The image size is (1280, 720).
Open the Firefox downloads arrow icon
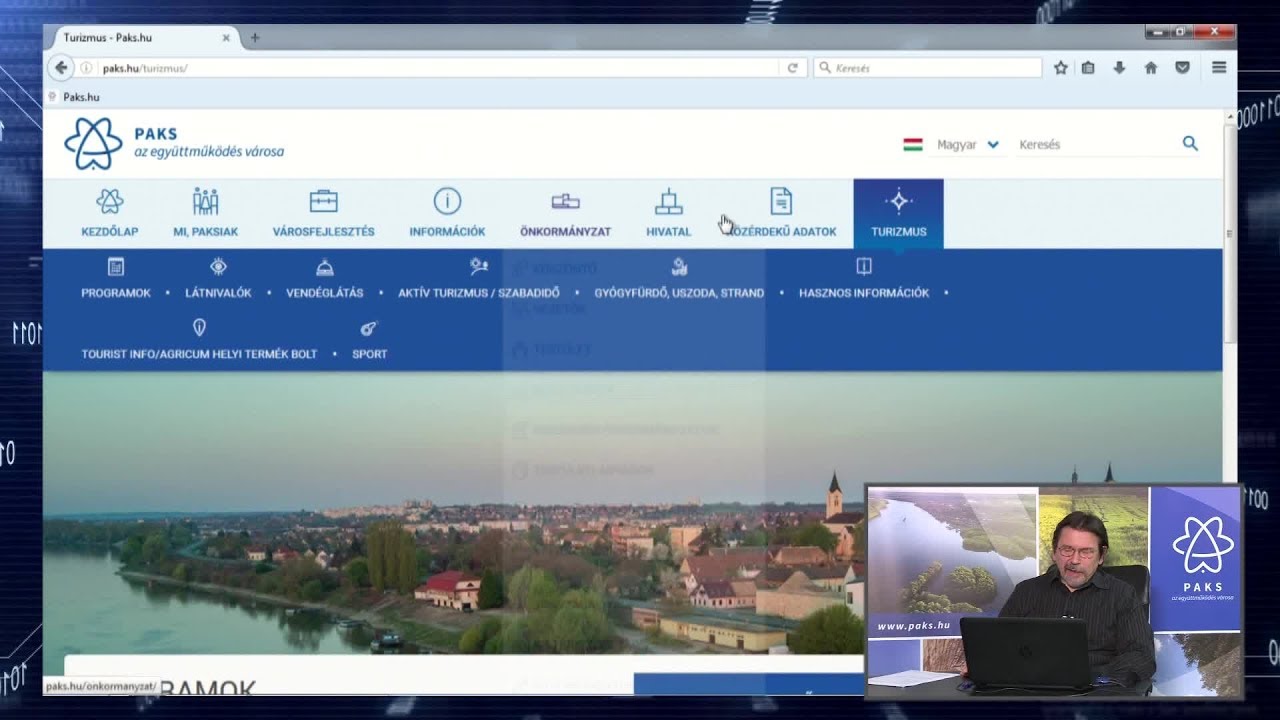tap(1119, 68)
